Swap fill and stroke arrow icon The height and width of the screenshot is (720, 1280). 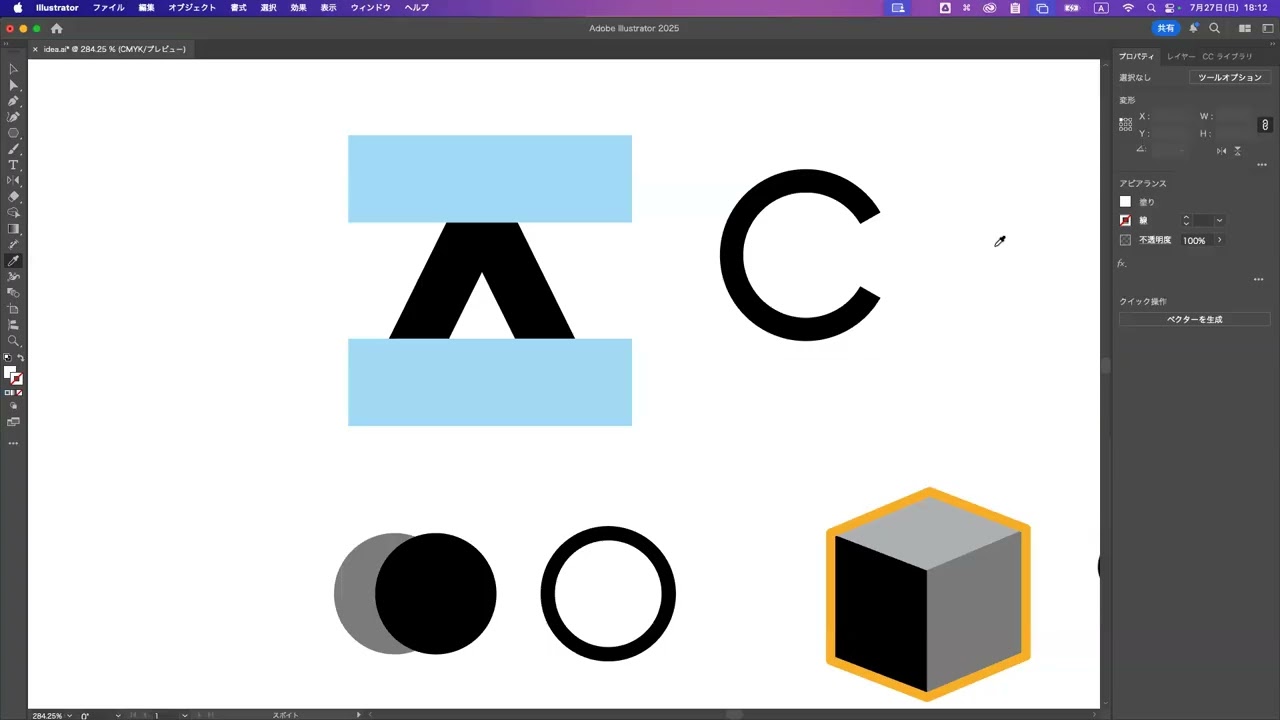click(21, 358)
